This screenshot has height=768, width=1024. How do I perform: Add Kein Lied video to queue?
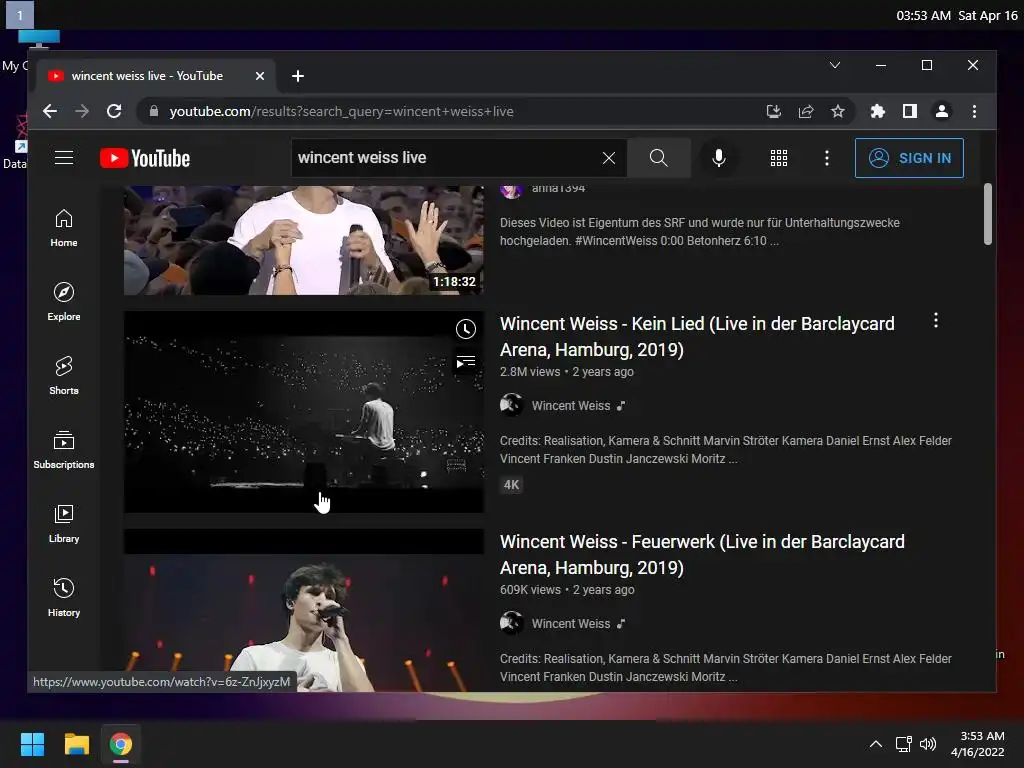tap(466, 362)
